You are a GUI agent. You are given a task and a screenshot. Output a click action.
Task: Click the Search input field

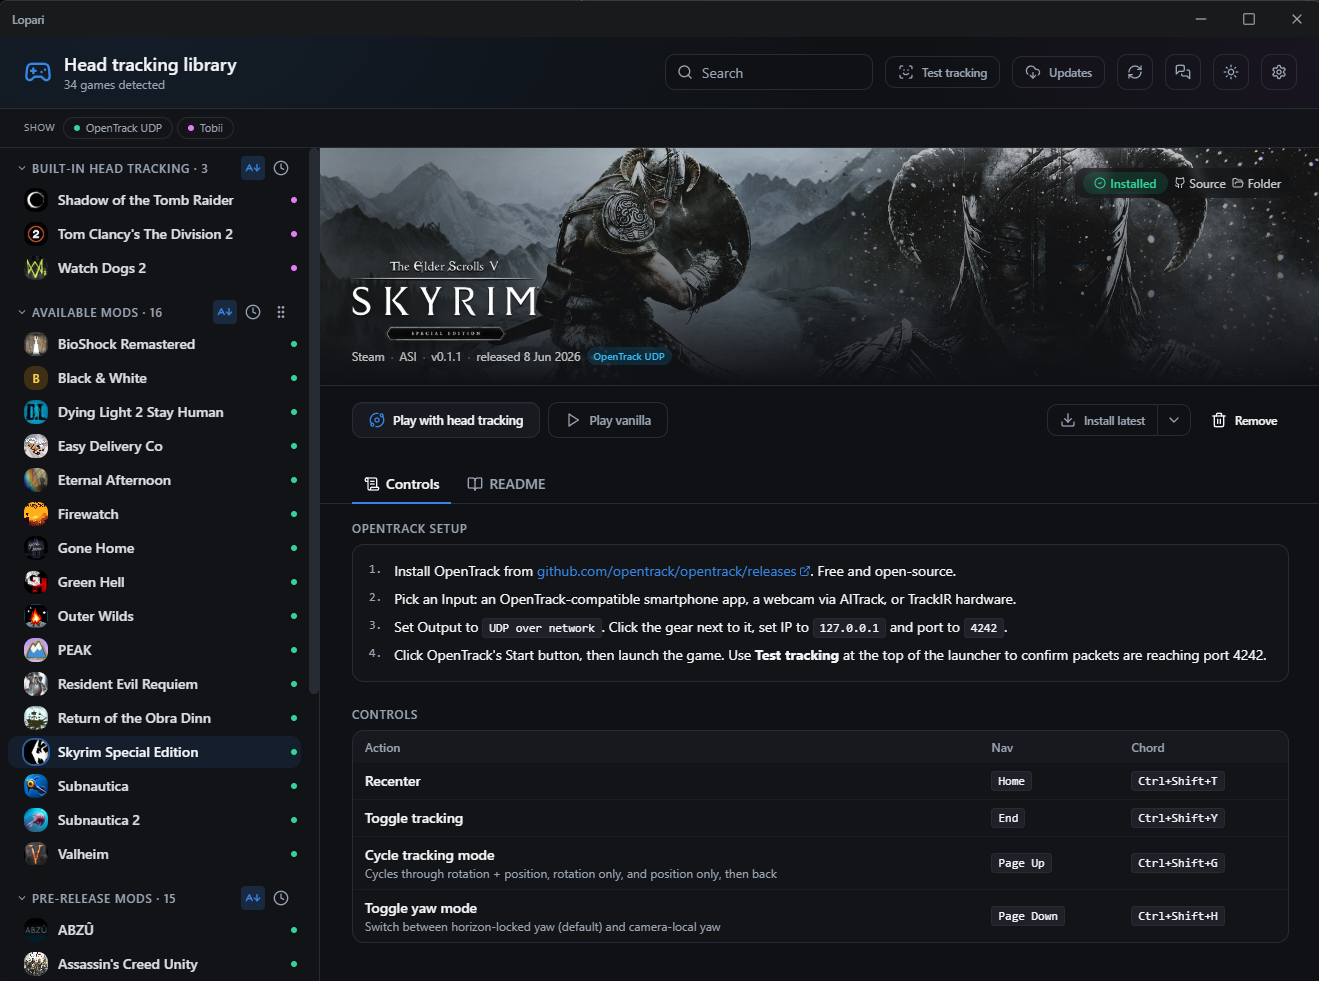(769, 72)
